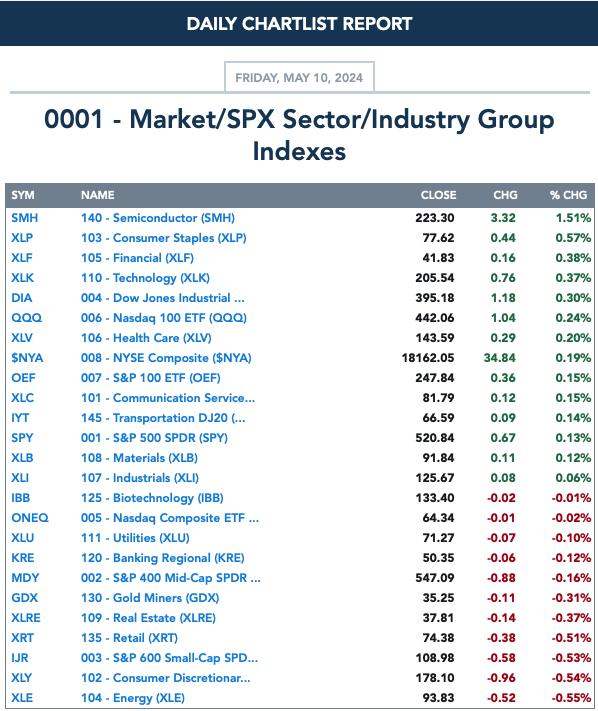Open 001 - S&P 500 SPDR (SPY)

click(x=154, y=438)
